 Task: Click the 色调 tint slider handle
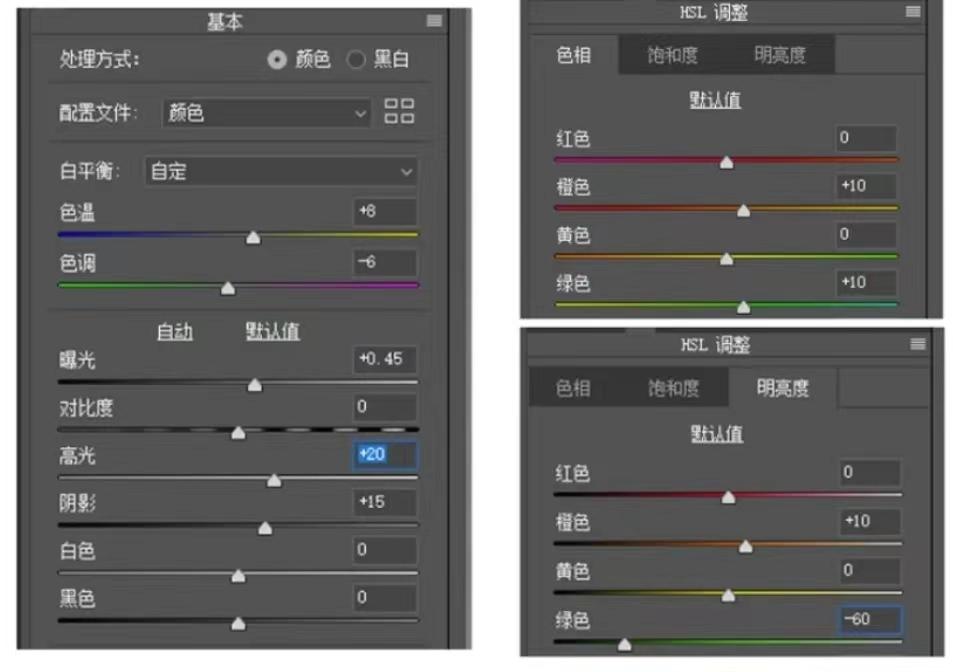[228, 288]
